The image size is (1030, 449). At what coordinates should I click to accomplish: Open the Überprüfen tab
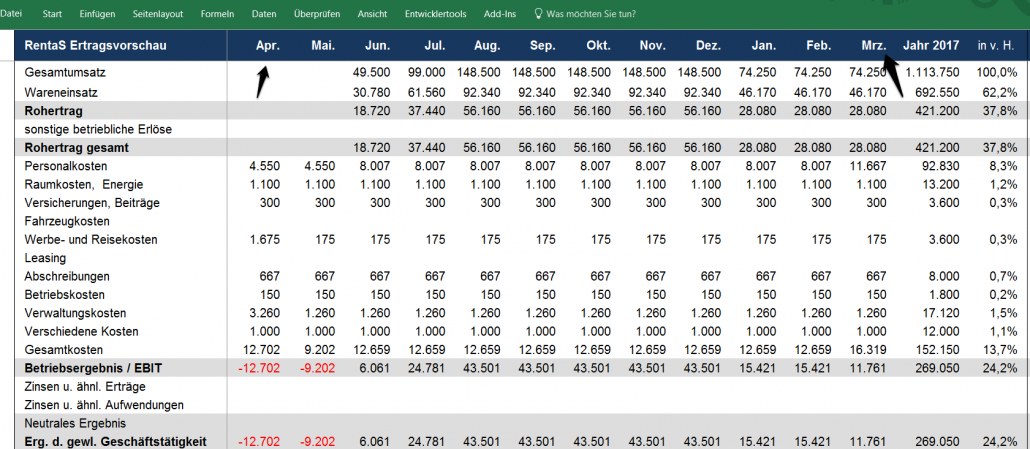(x=317, y=14)
